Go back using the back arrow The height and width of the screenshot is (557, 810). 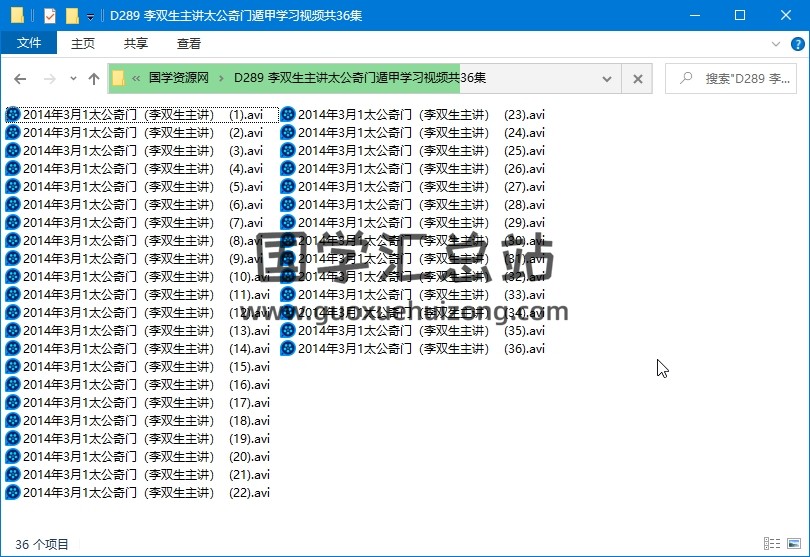tap(20, 79)
